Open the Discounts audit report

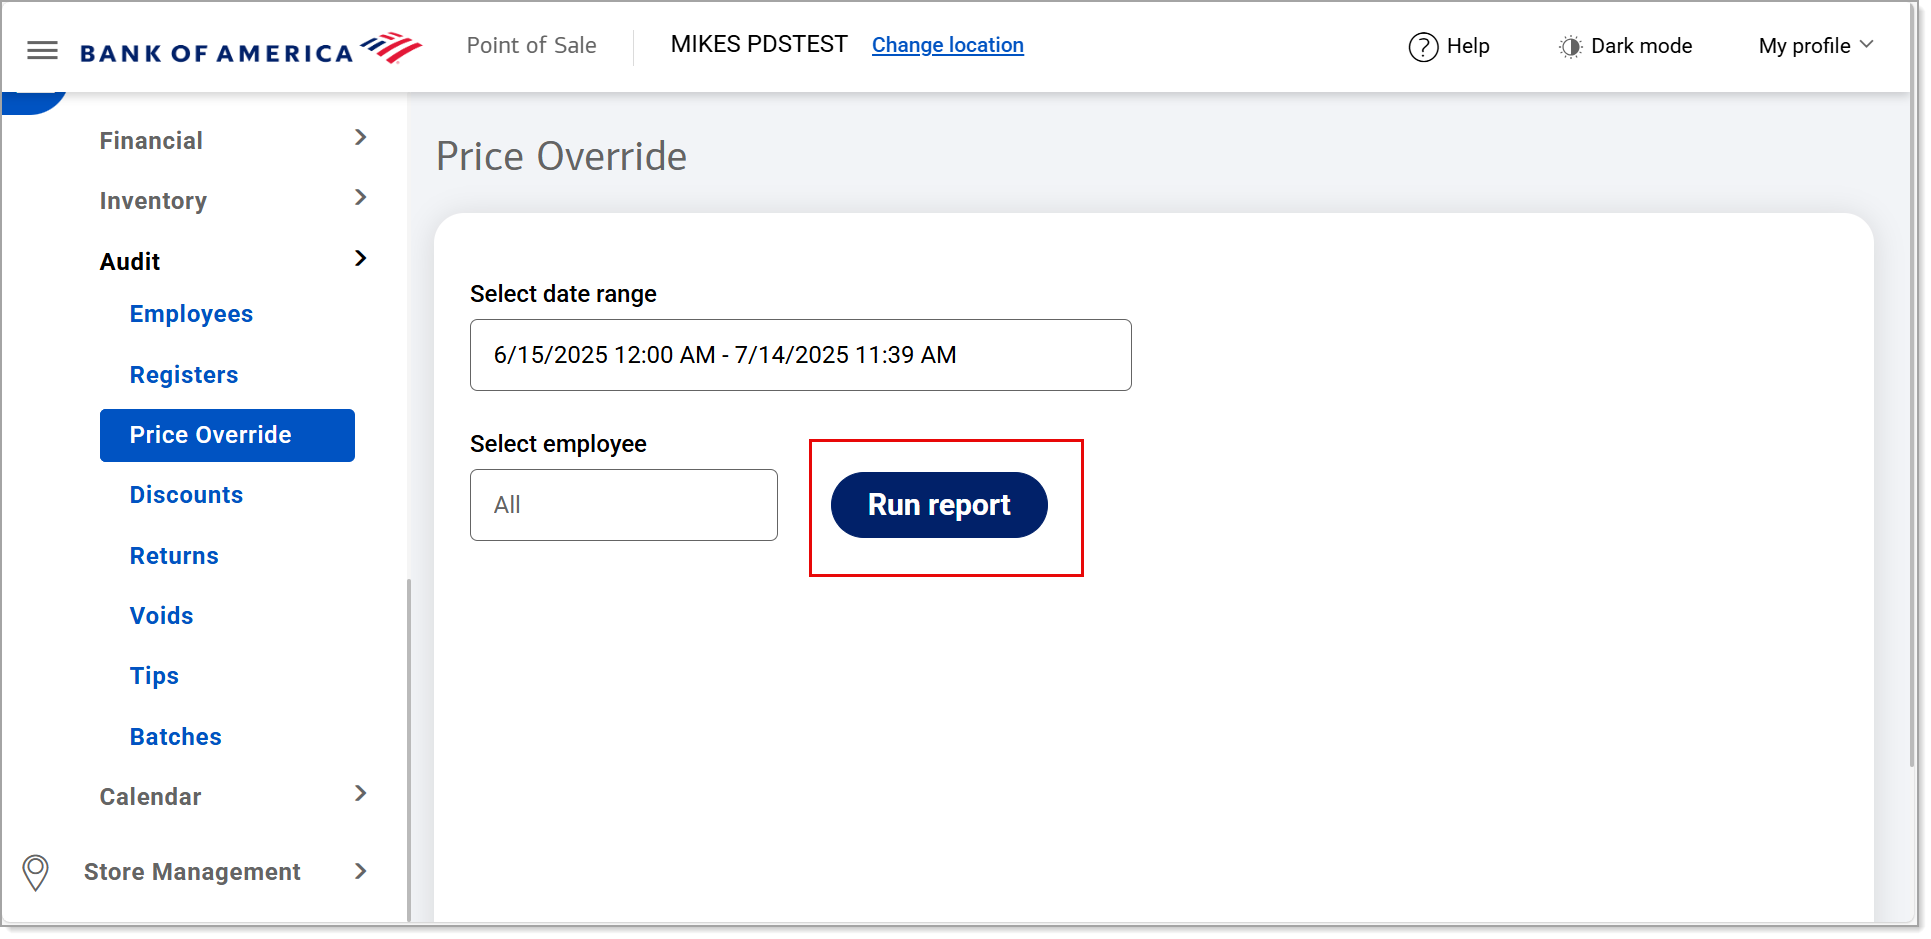click(x=186, y=495)
